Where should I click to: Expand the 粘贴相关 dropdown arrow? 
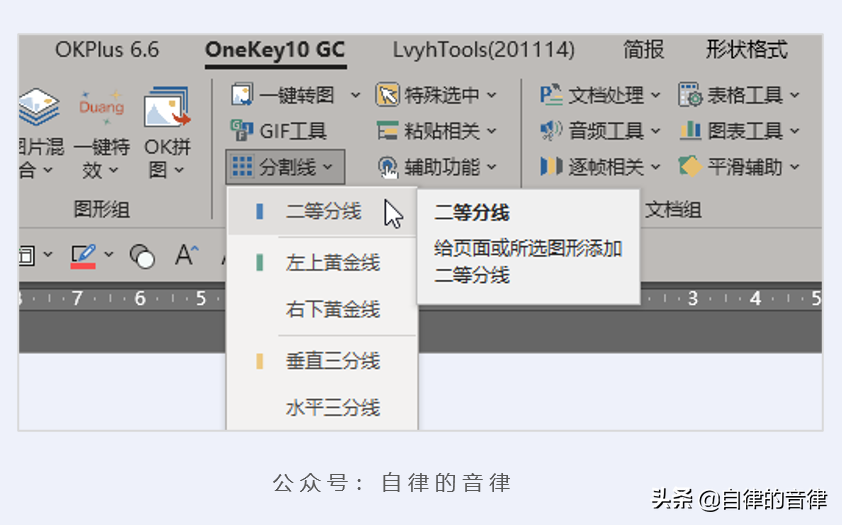tap(492, 131)
